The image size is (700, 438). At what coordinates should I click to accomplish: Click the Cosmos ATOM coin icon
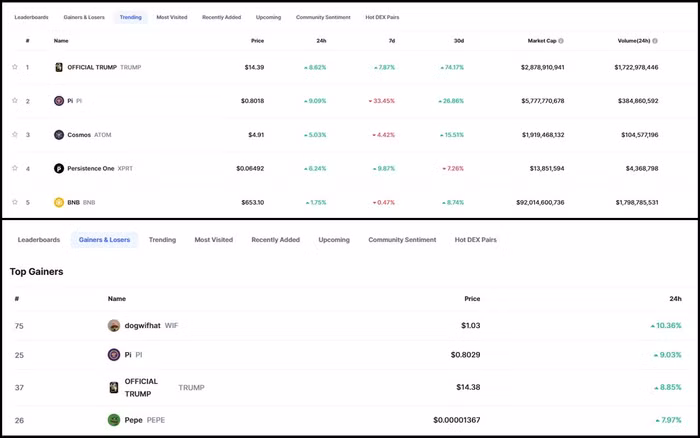pyautogui.click(x=59, y=134)
